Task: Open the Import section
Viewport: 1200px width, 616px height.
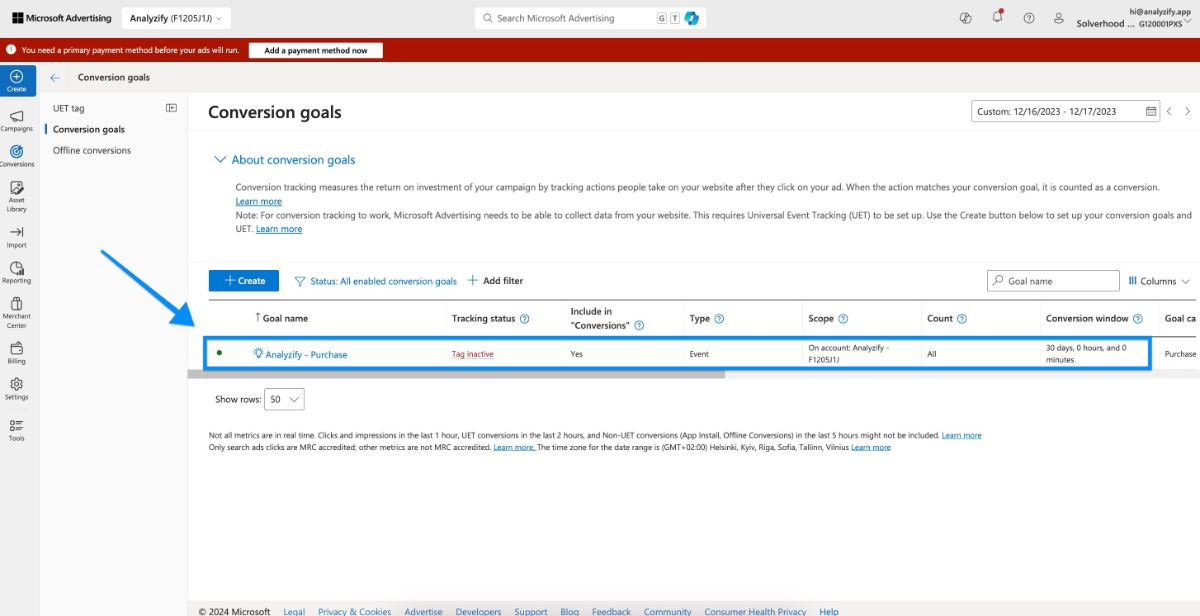Action: tap(17, 237)
